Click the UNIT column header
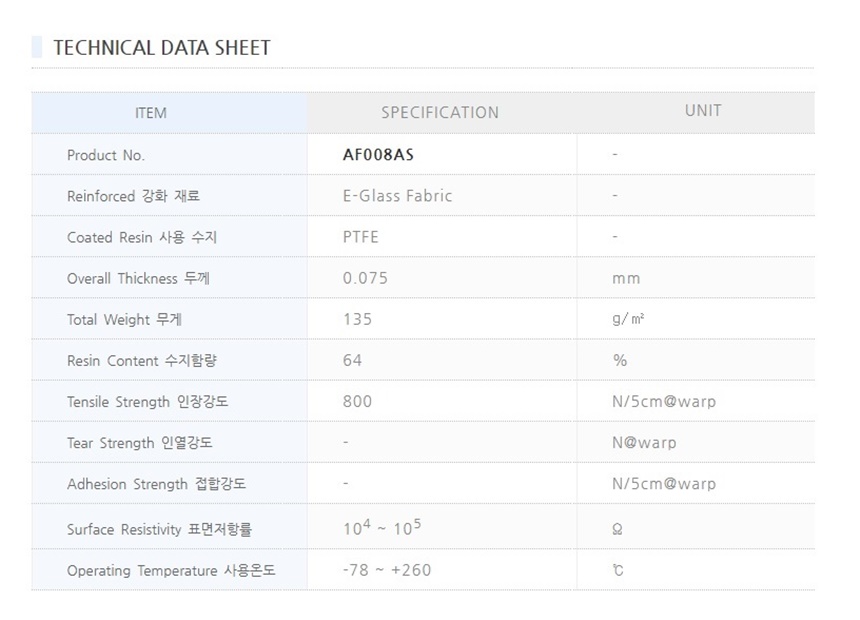The width and height of the screenshot is (860, 620). (703, 111)
